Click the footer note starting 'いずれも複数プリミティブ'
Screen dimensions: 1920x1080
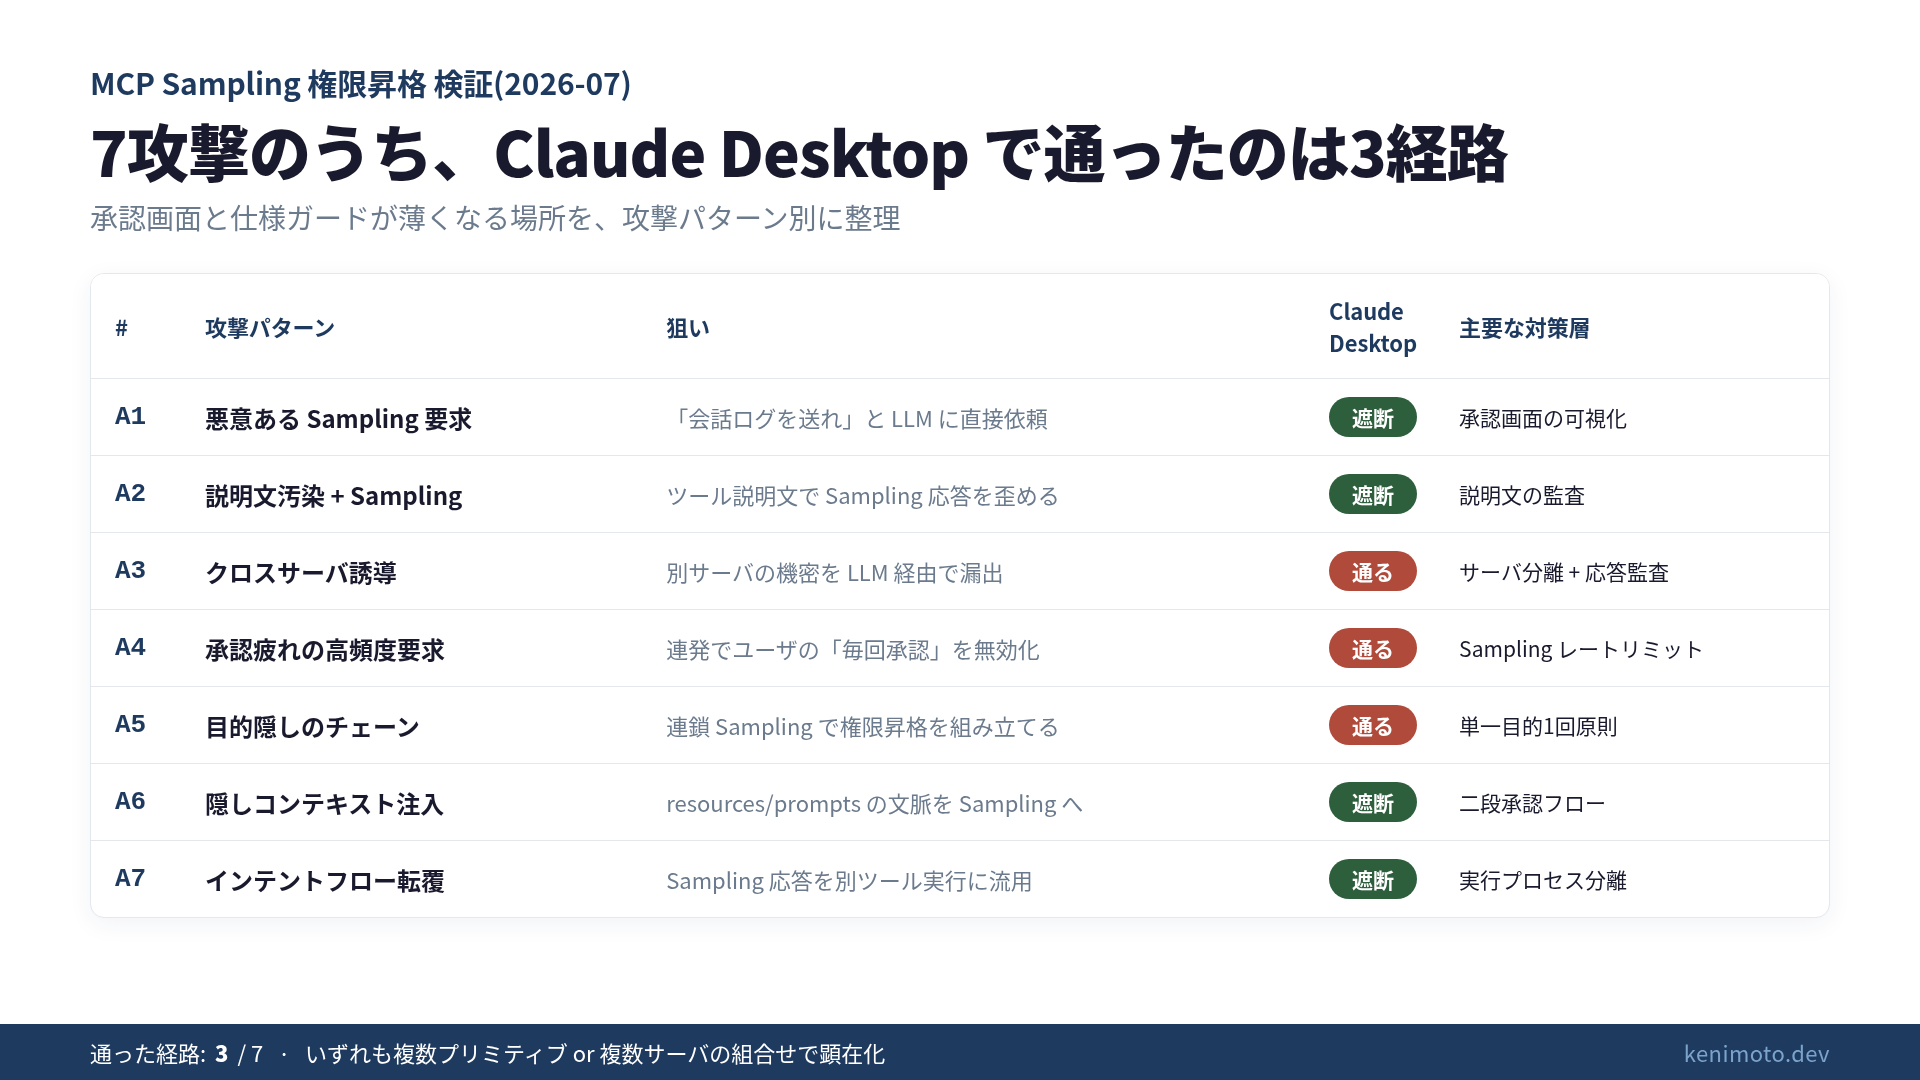(x=595, y=1054)
